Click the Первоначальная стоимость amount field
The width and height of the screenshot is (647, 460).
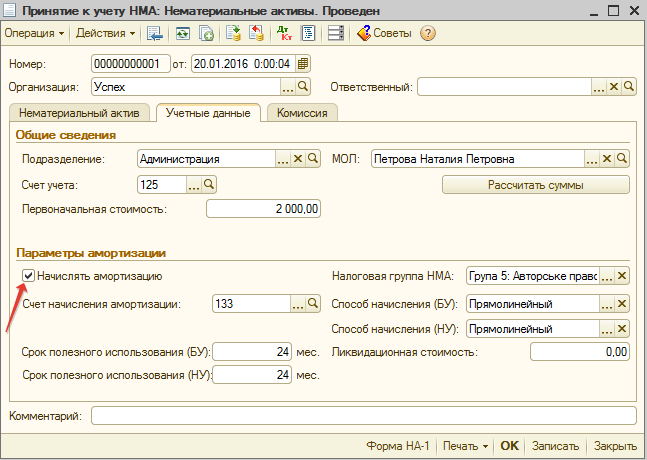264,209
